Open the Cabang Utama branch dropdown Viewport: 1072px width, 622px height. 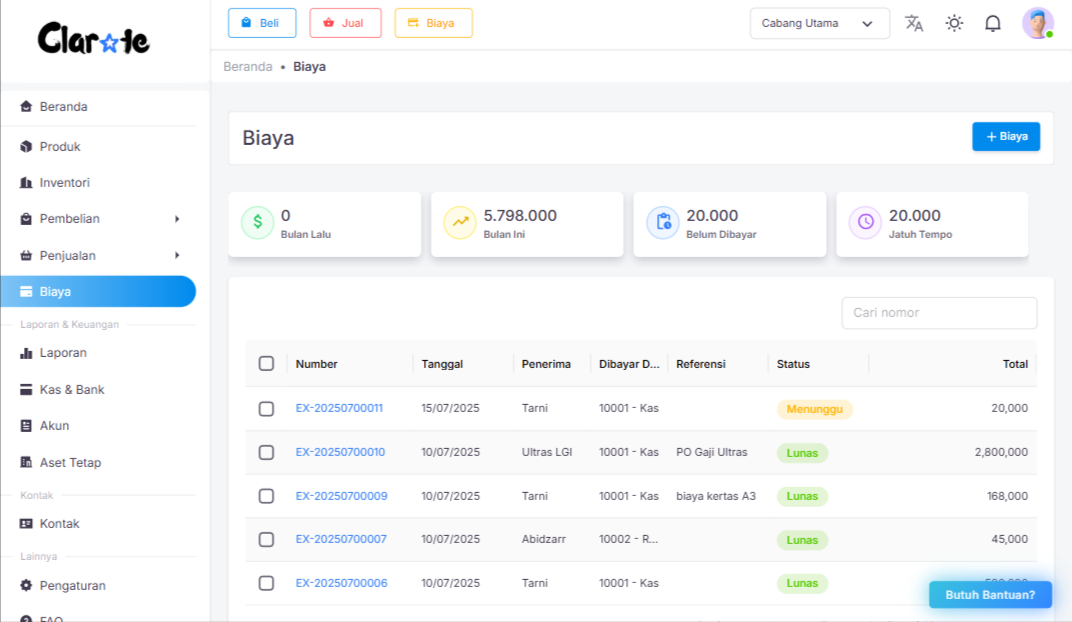(819, 23)
